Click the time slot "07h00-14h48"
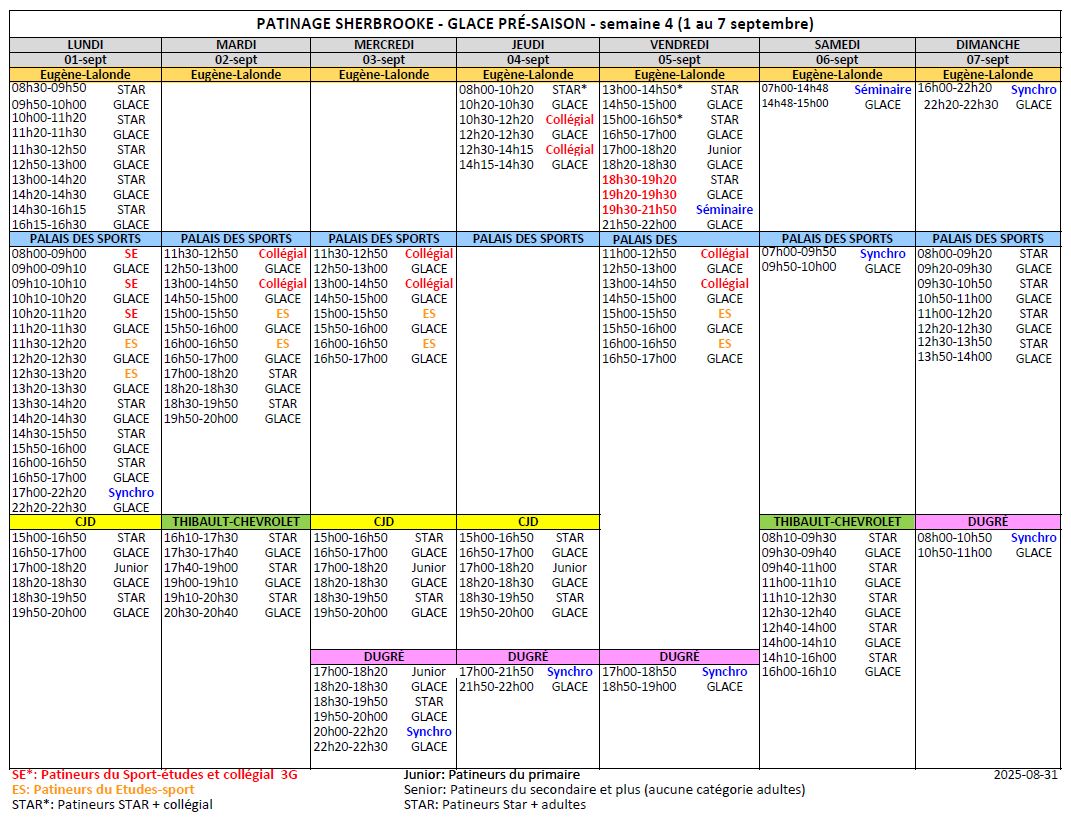Screen dimensions: 1071x817 tap(795, 89)
